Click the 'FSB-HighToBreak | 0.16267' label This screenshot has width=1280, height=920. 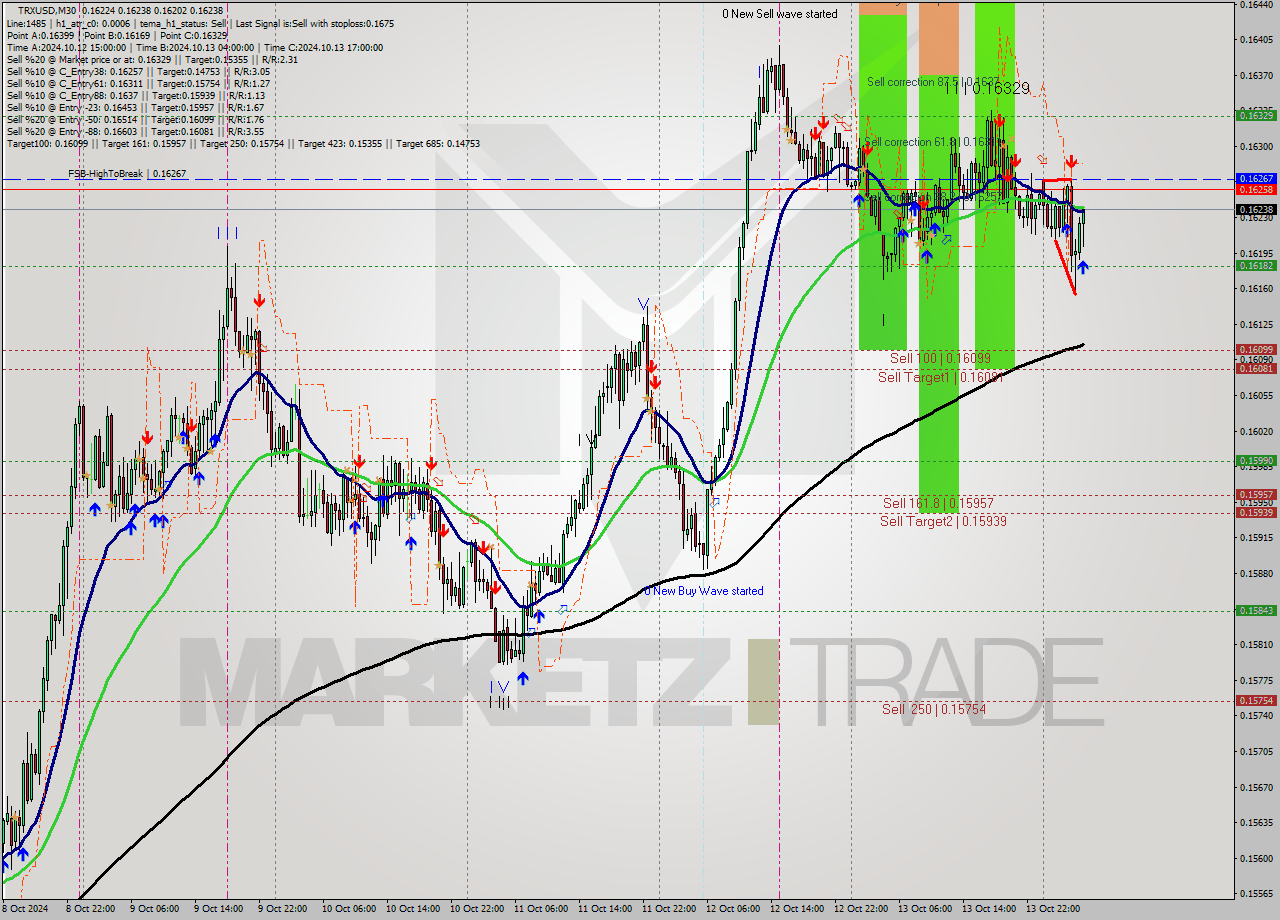(127, 174)
